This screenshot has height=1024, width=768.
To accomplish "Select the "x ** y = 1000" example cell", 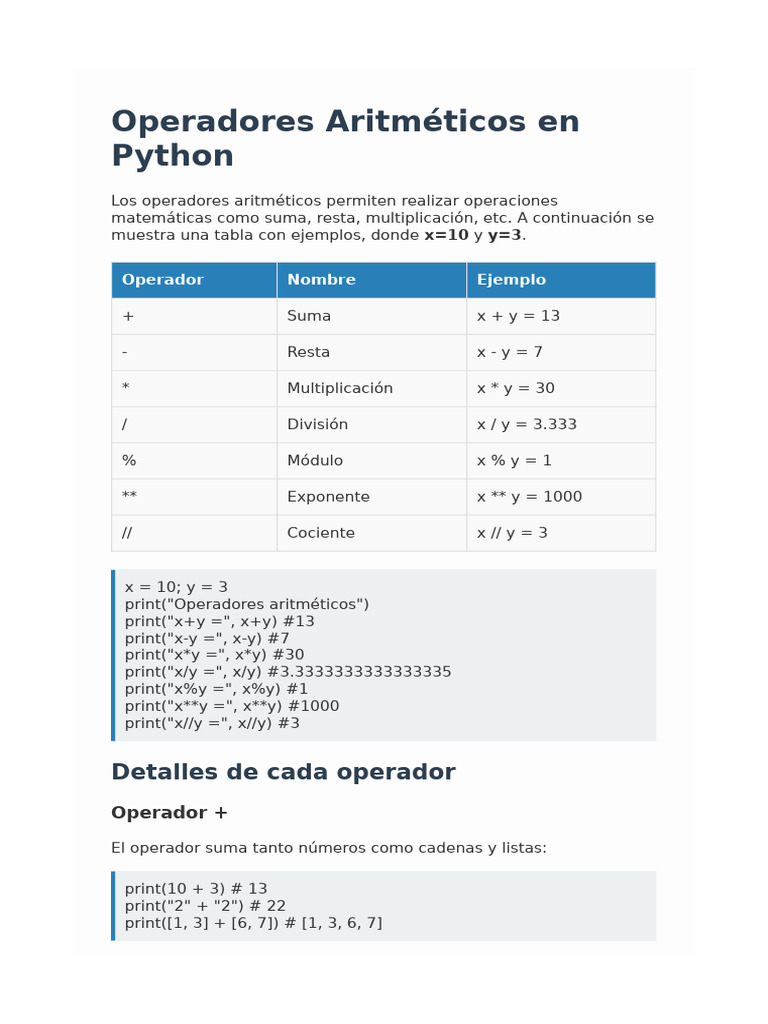I will 529,497.
